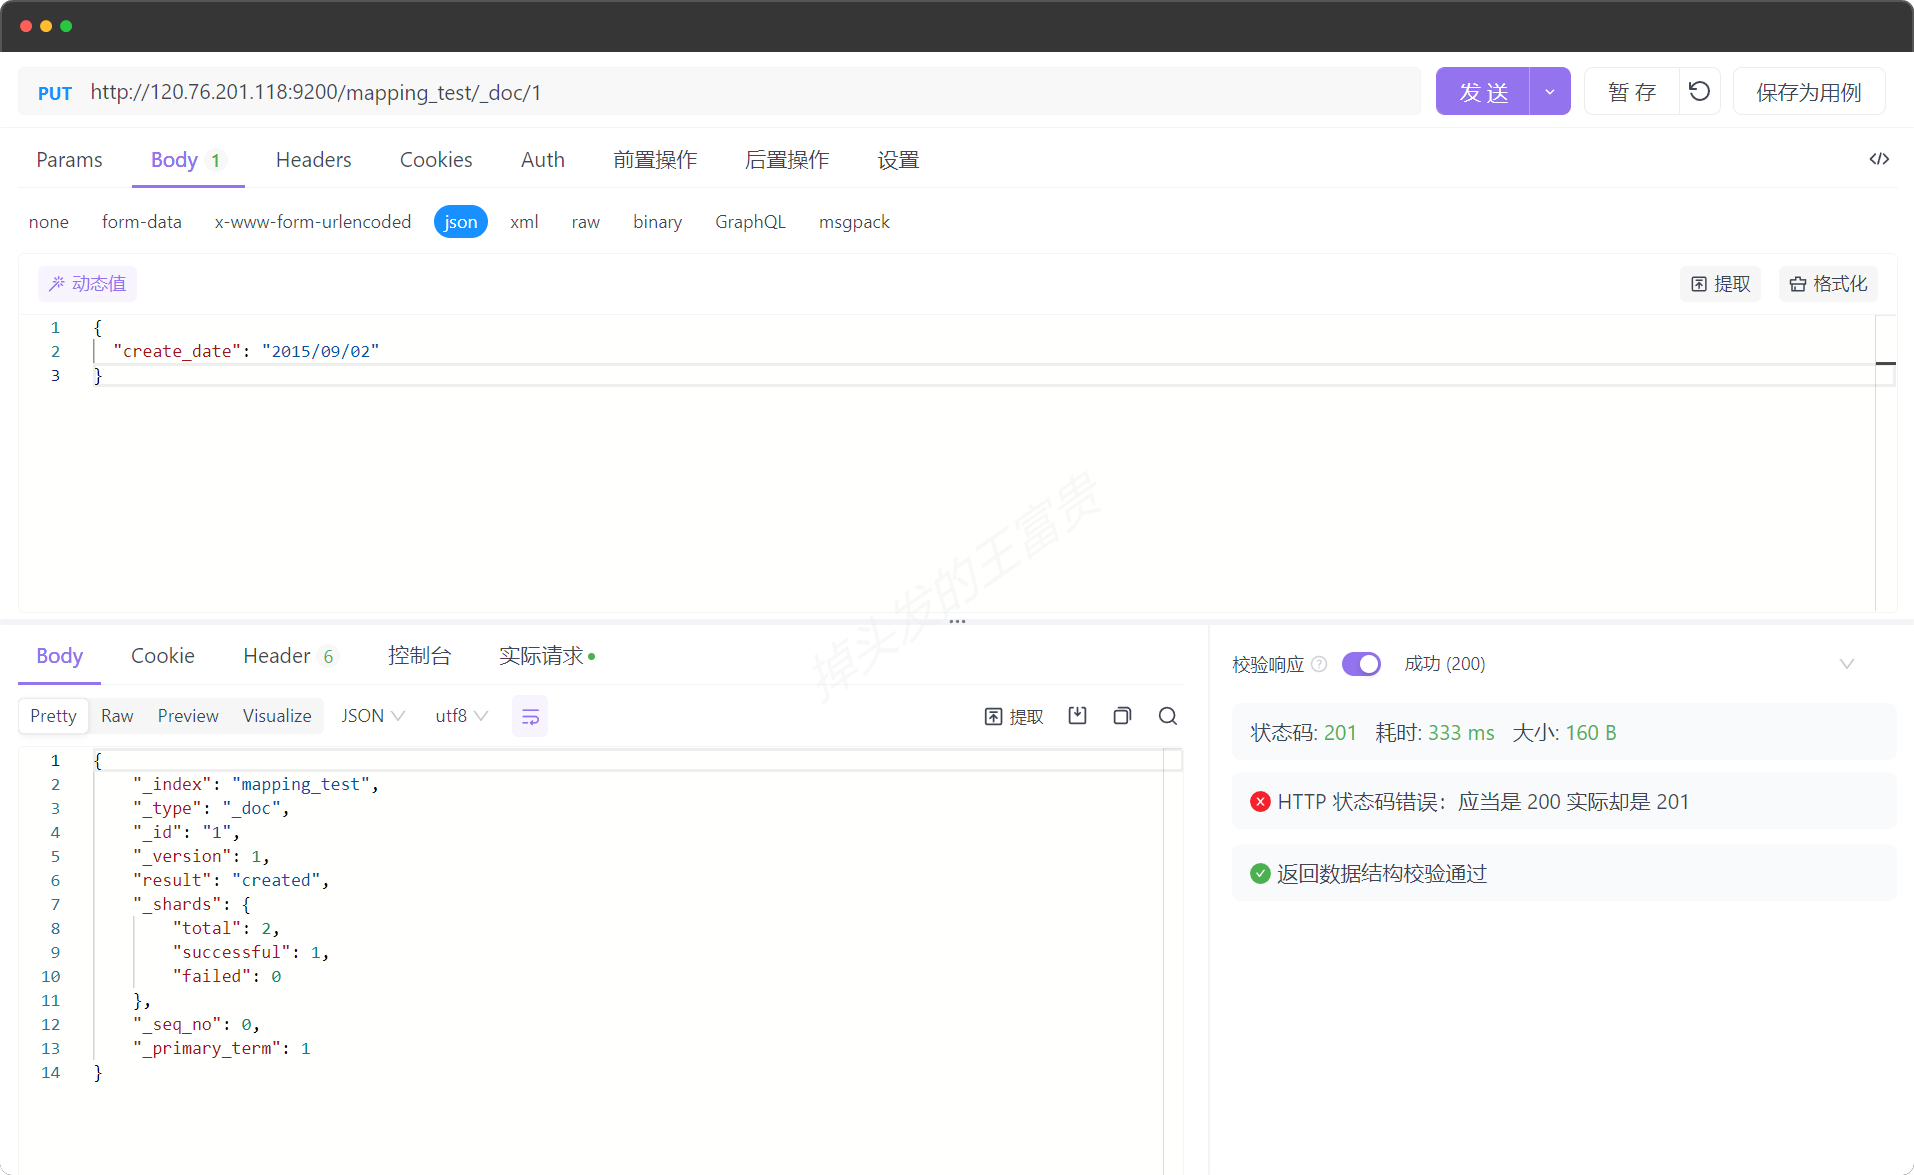The width and height of the screenshot is (1914, 1175).
Task: Open the JSON format dropdown
Action: pyautogui.click(x=373, y=716)
